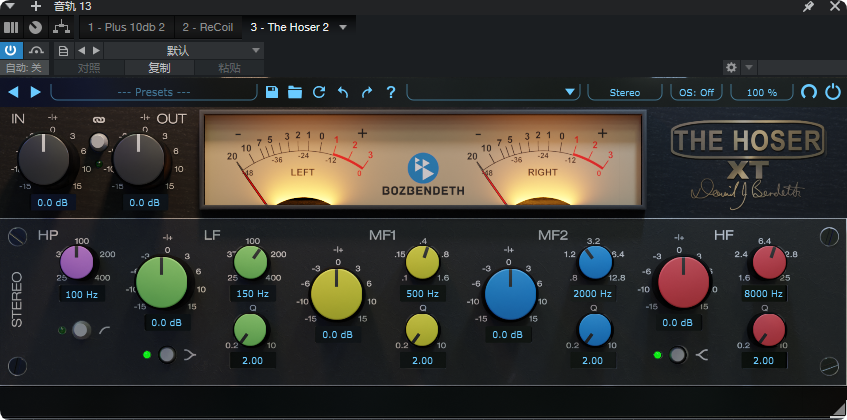Open dropdown arrow next to The Hoser 2
The image size is (847, 420).
pos(343,27)
